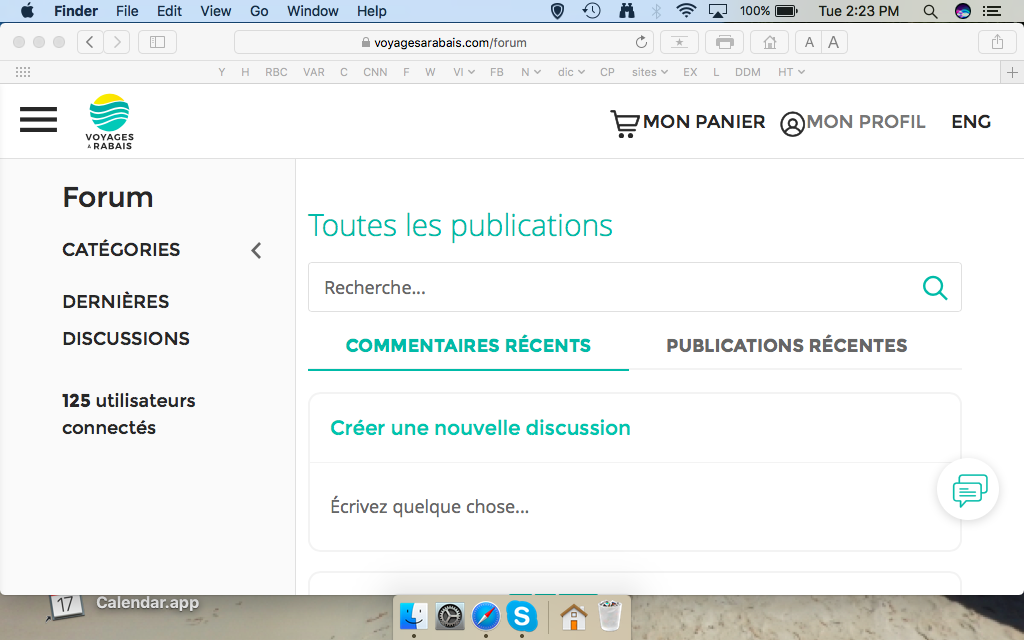Decrease text size with small A
This screenshot has height=640, width=1024.
[x=808, y=42]
